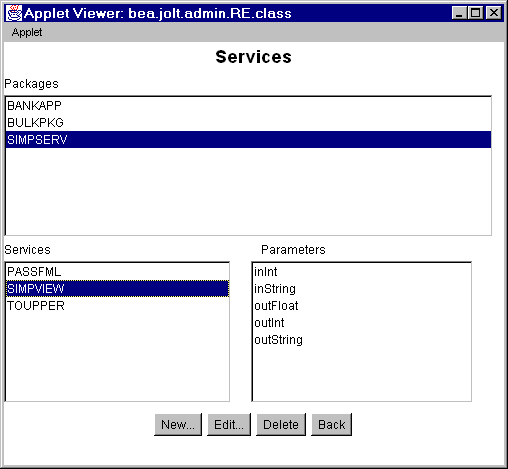Screen dimensions: 508x469
Task: Select the BULKPKG package
Action: [248, 123]
